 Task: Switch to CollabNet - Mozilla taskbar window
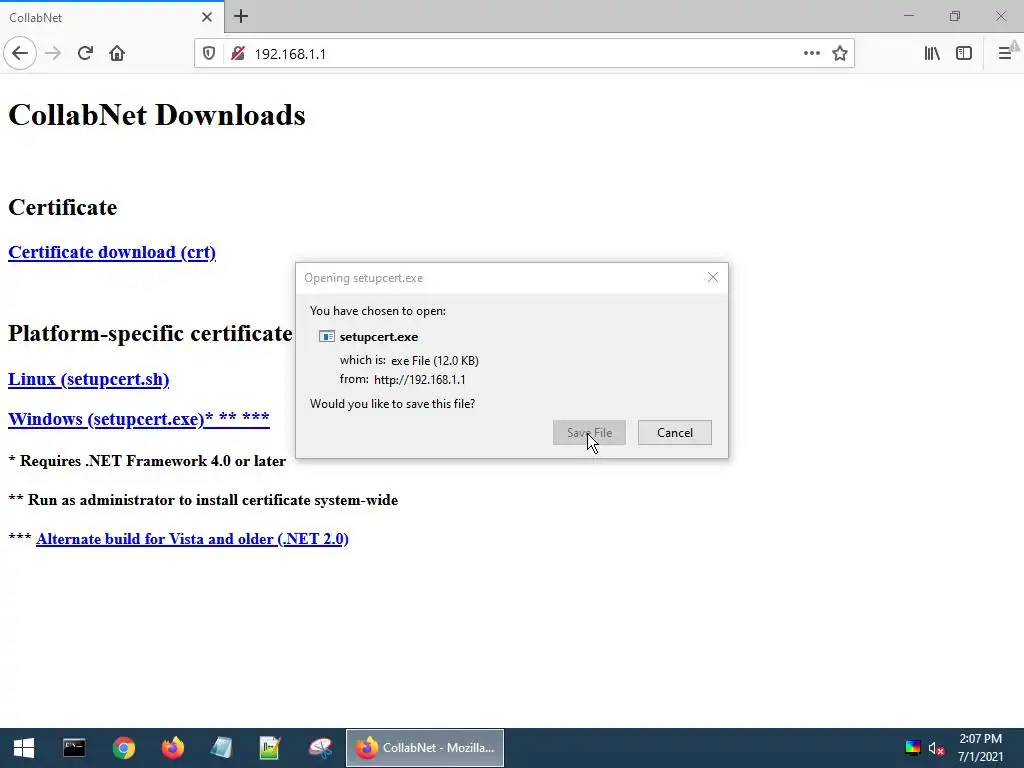click(x=424, y=748)
